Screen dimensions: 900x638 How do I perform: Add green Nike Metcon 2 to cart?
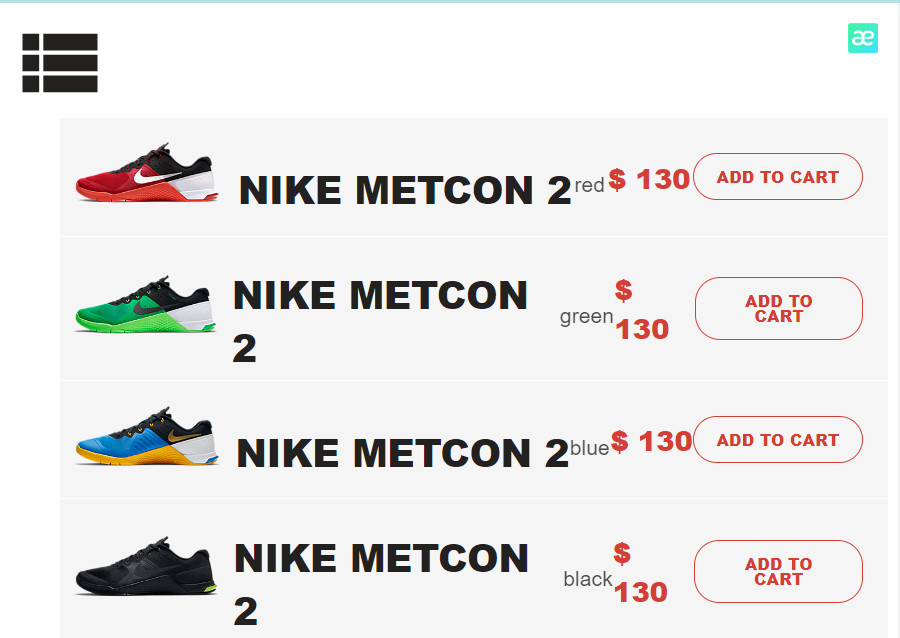(x=778, y=309)
